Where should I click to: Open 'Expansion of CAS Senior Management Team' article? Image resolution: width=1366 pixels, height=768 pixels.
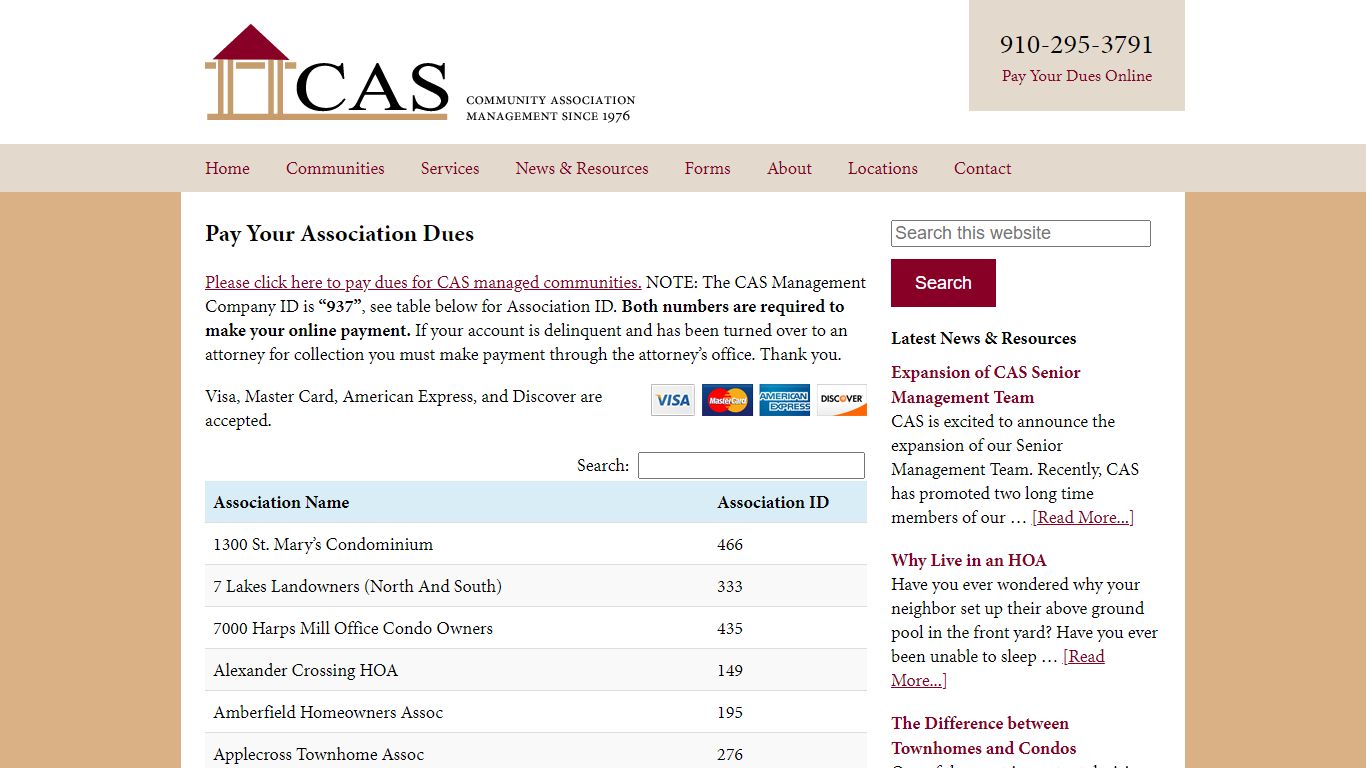pos(986,385)
